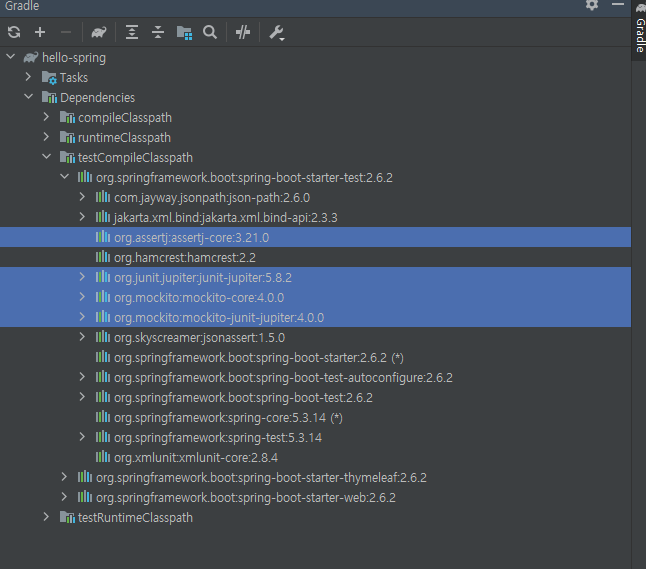Expand testRuntimeClasspath configuration

click(47, 517)
